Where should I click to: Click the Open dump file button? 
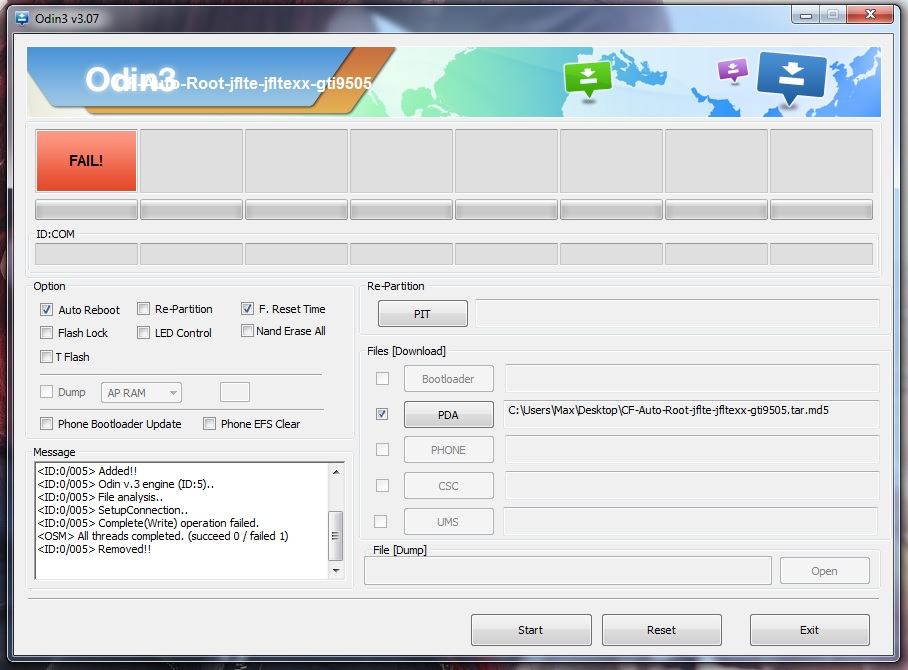pos(825,571)
